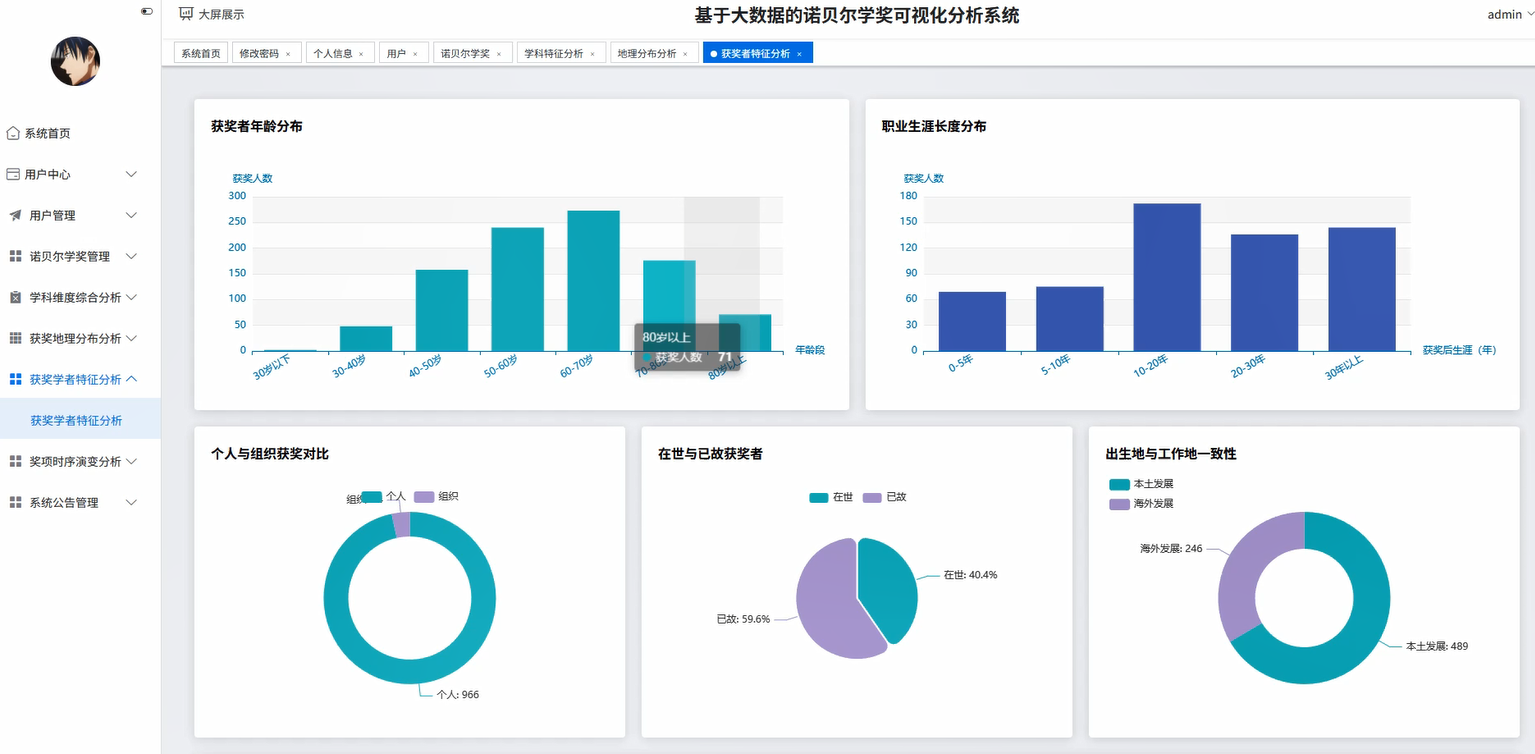Image resolution: width=1535 pixels, height=754 pixels.
Task: Click the 大屏展示 text link
Action: click(x=221, y=14)
